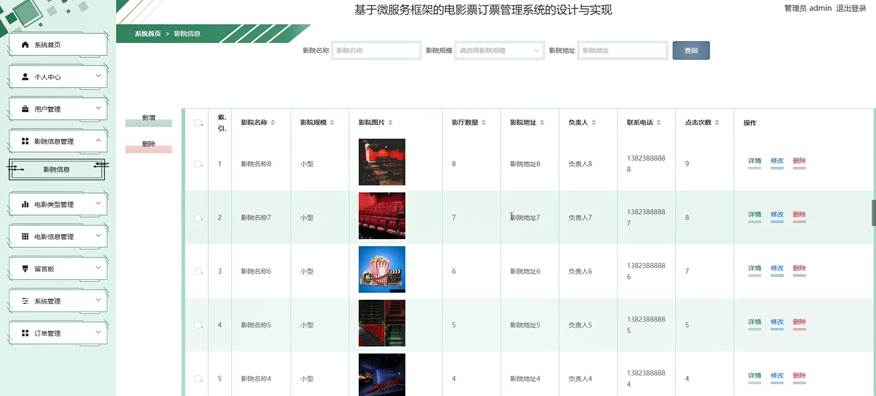Open the 系统首页 sidebar item
This screenshot has width=876, height=396.
pos(58,45)
